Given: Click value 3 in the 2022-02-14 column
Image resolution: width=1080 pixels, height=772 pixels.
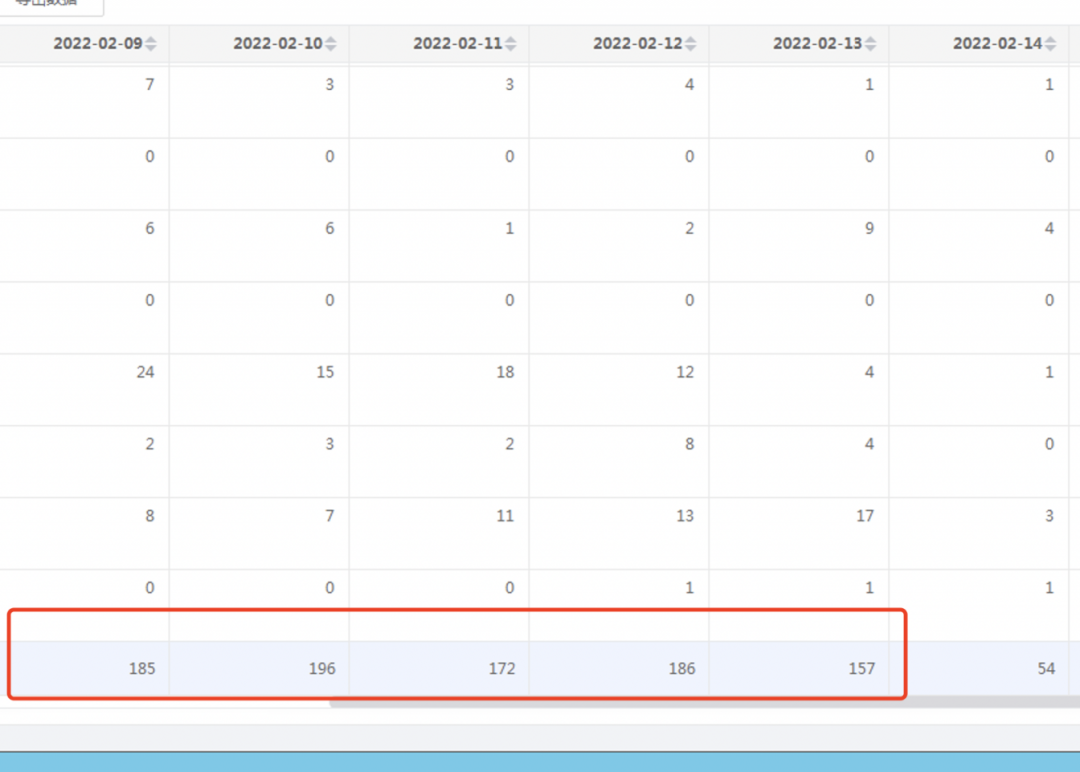Looking at the screenshot, I should 1049,517.
